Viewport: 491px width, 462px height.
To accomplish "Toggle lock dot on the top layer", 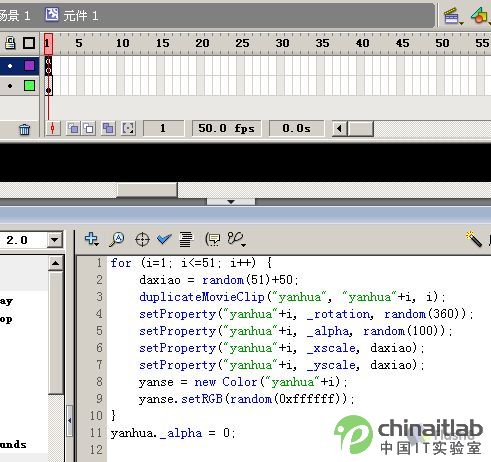I will click(x=10, y=66).
